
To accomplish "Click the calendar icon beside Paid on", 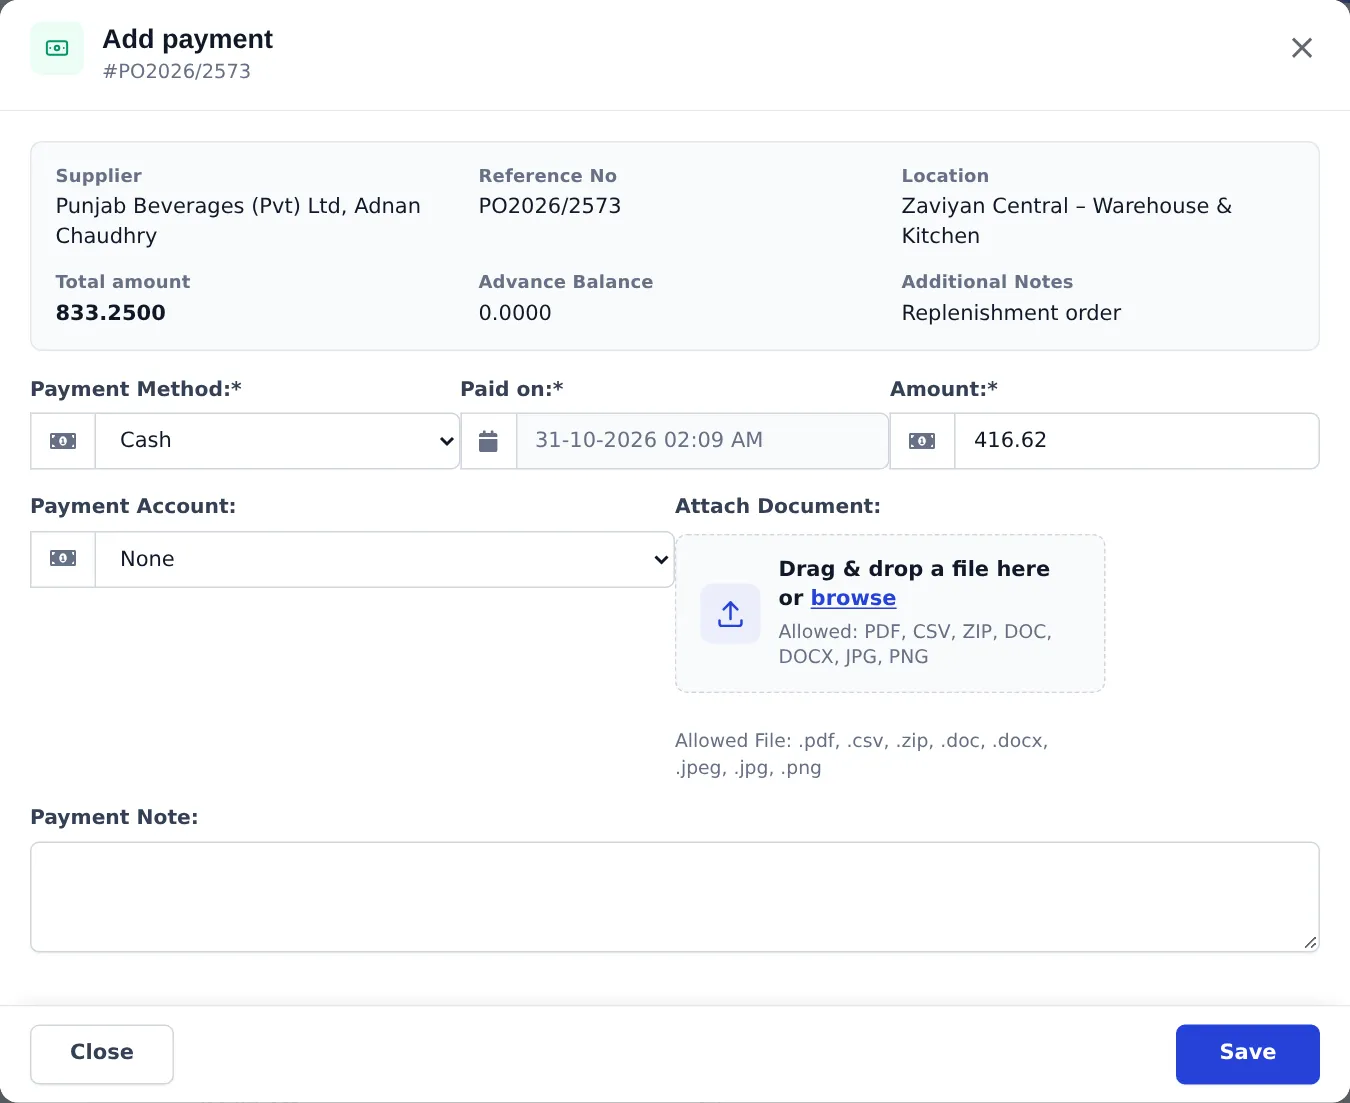I will (x=488, y=441).
